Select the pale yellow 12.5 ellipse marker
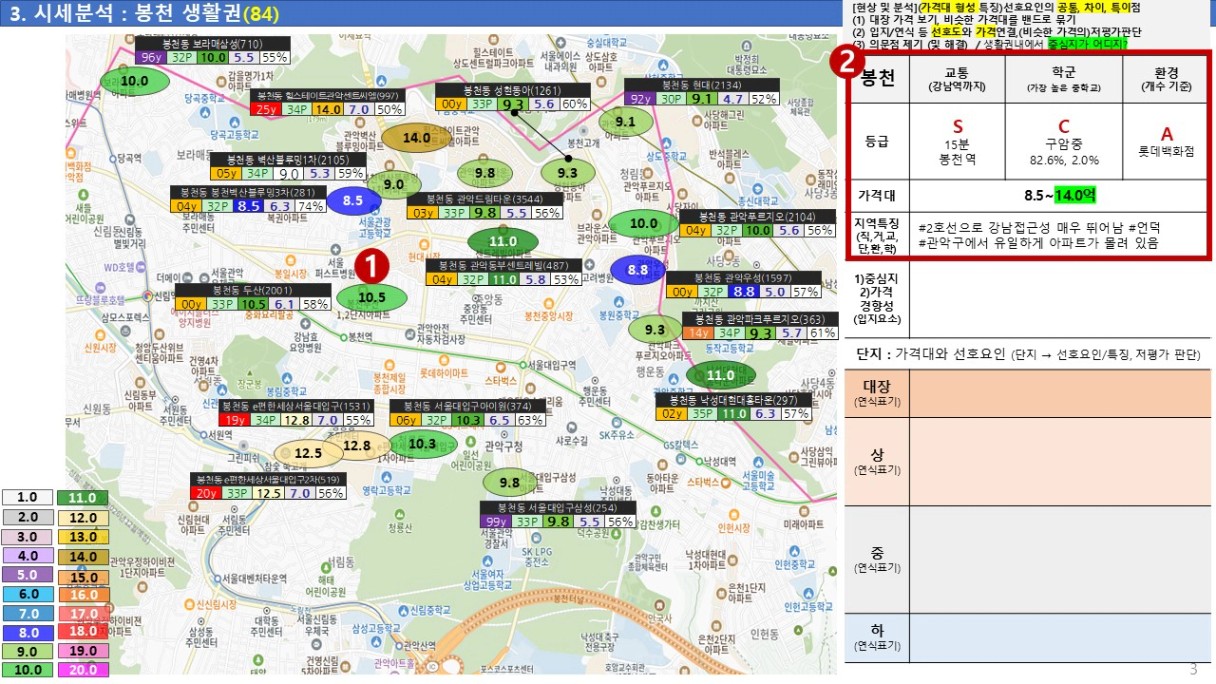Image resolution: width=1216 pixels, height=684 pixels. (309, 453)
